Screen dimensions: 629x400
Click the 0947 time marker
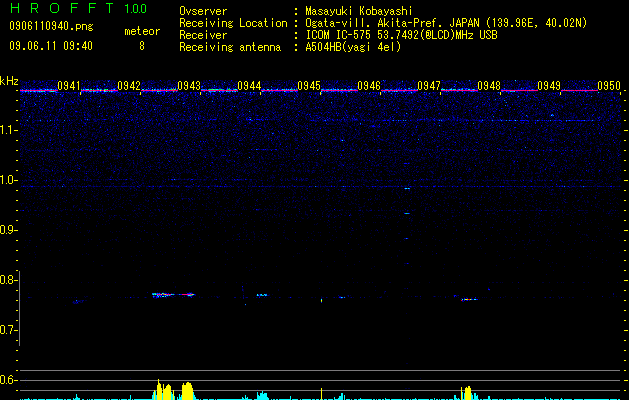click(x=429, y=86)
